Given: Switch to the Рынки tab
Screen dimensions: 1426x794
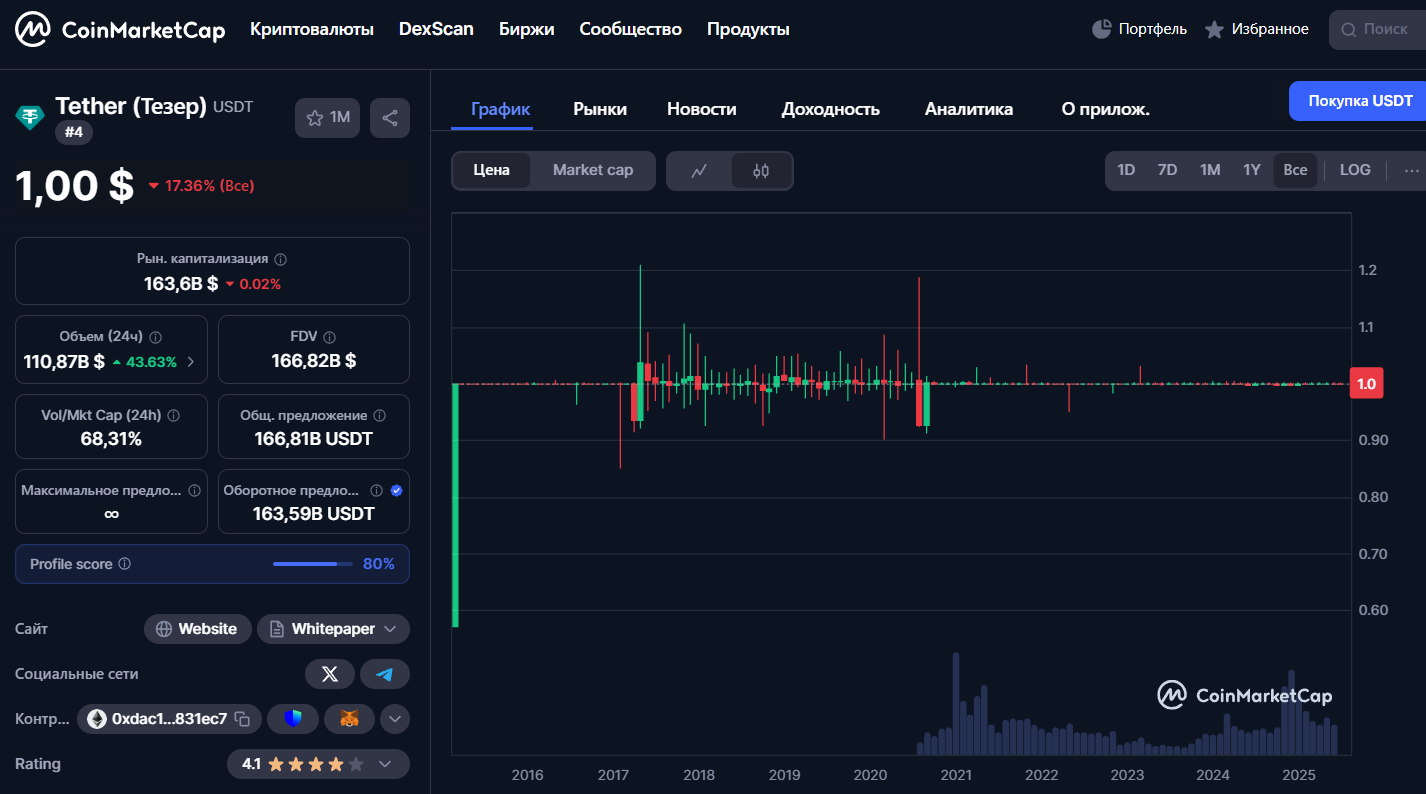Looking at the screenshot, I should tap(600, 109).
